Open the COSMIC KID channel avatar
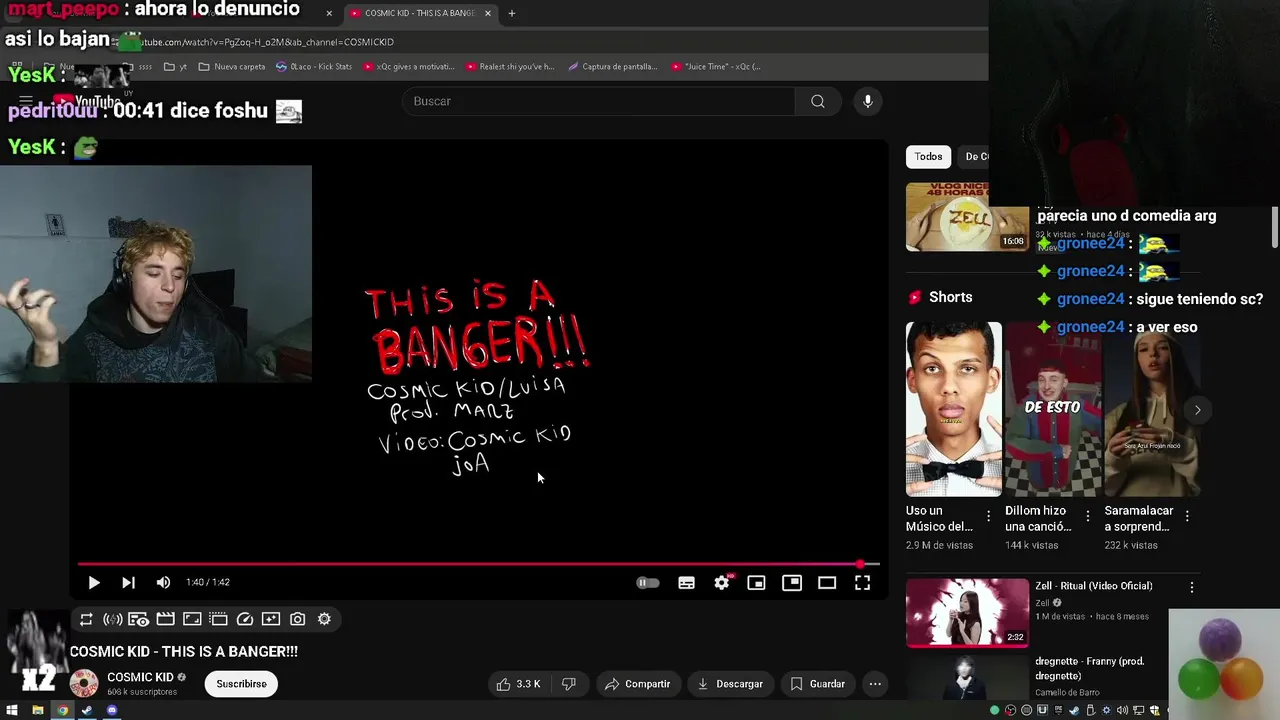 tap(84, 684)
